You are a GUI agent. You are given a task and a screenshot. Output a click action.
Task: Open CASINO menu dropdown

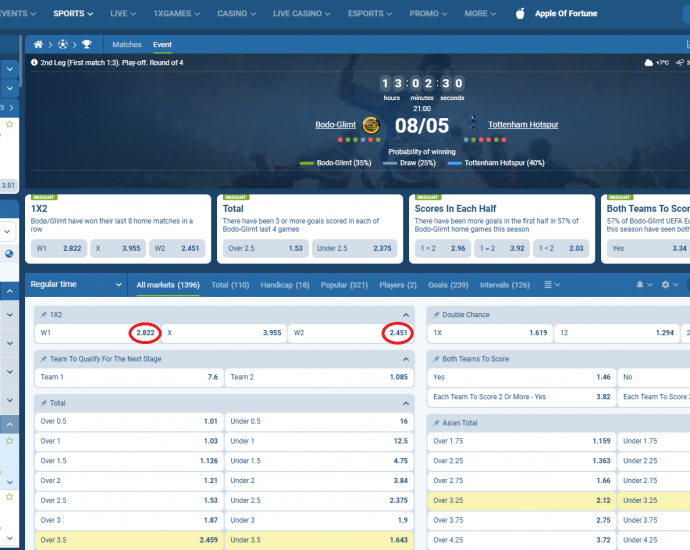[236, 14]
